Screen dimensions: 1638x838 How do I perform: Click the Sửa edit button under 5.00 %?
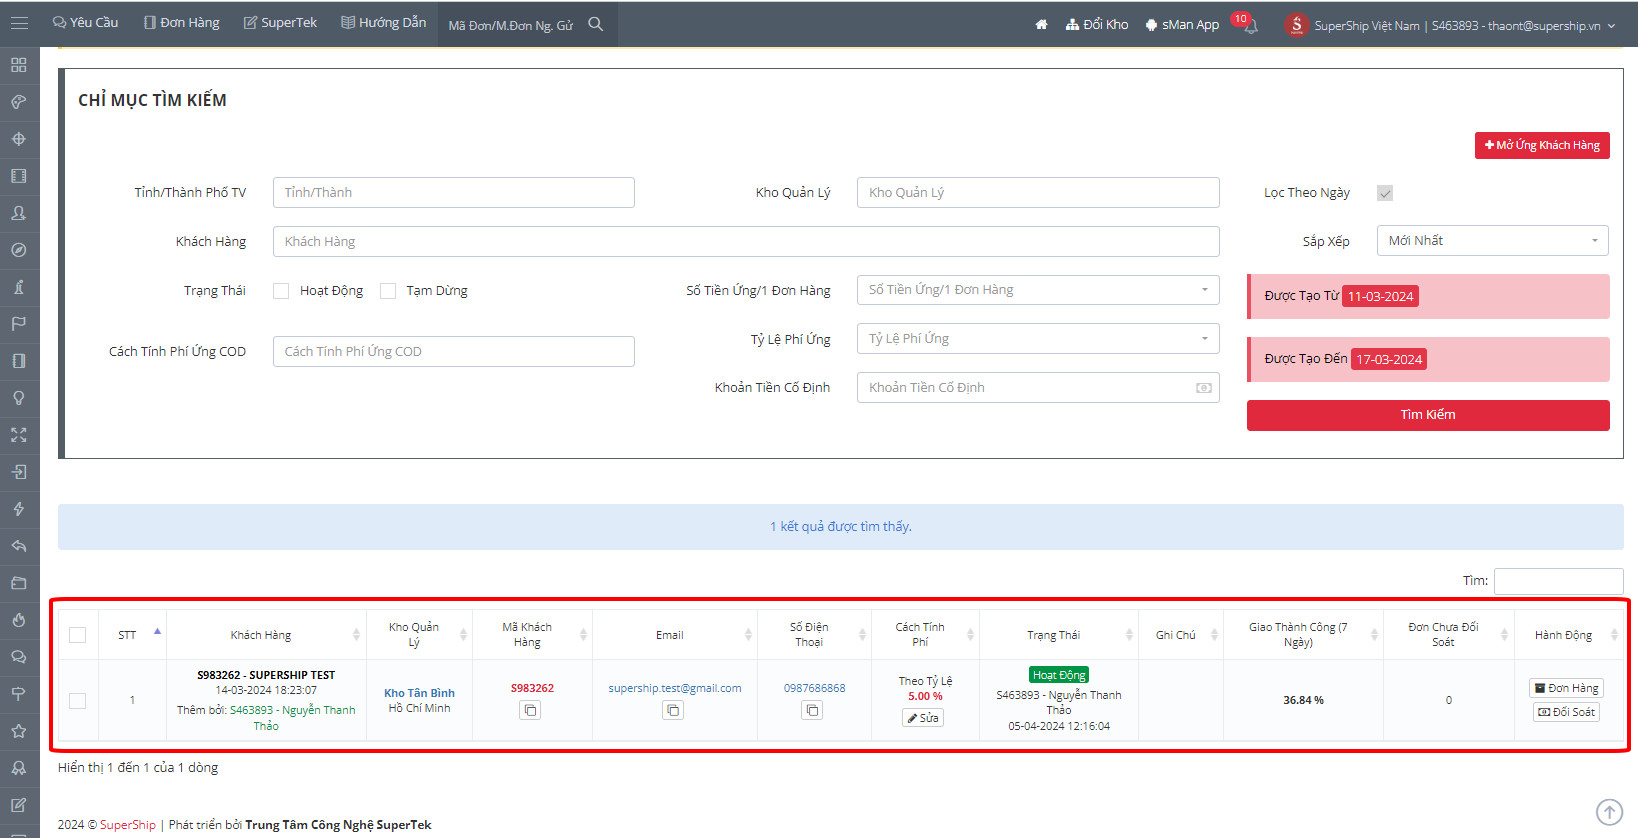(923, 718)
